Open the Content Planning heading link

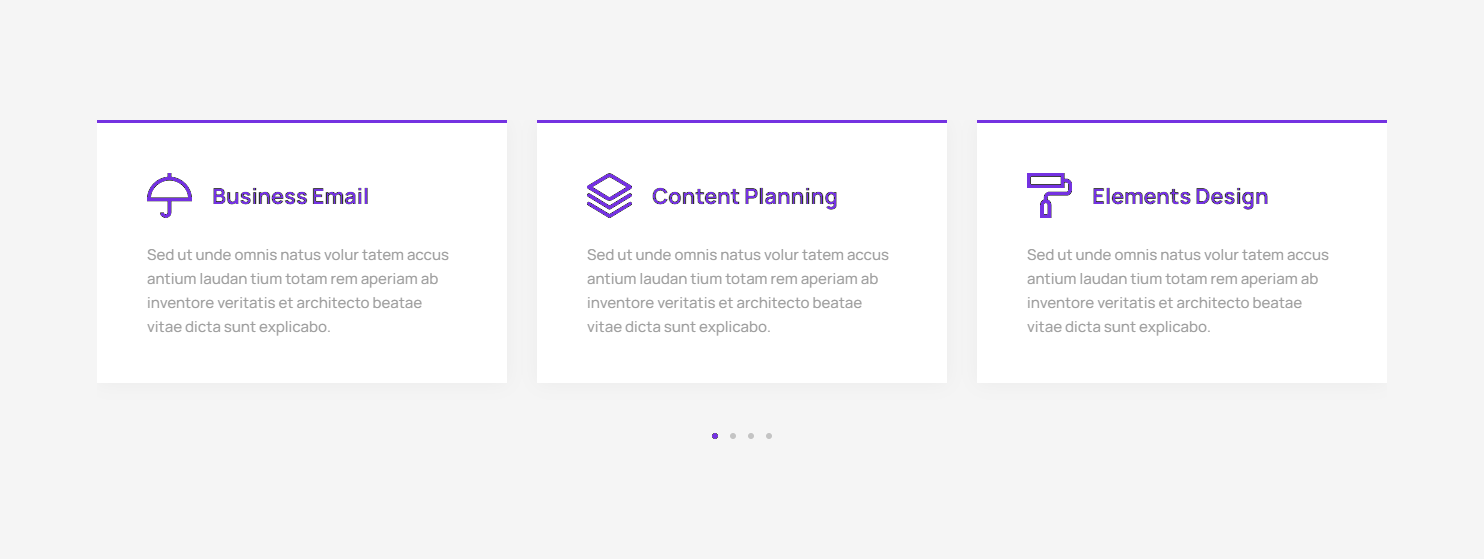(744, 197)
